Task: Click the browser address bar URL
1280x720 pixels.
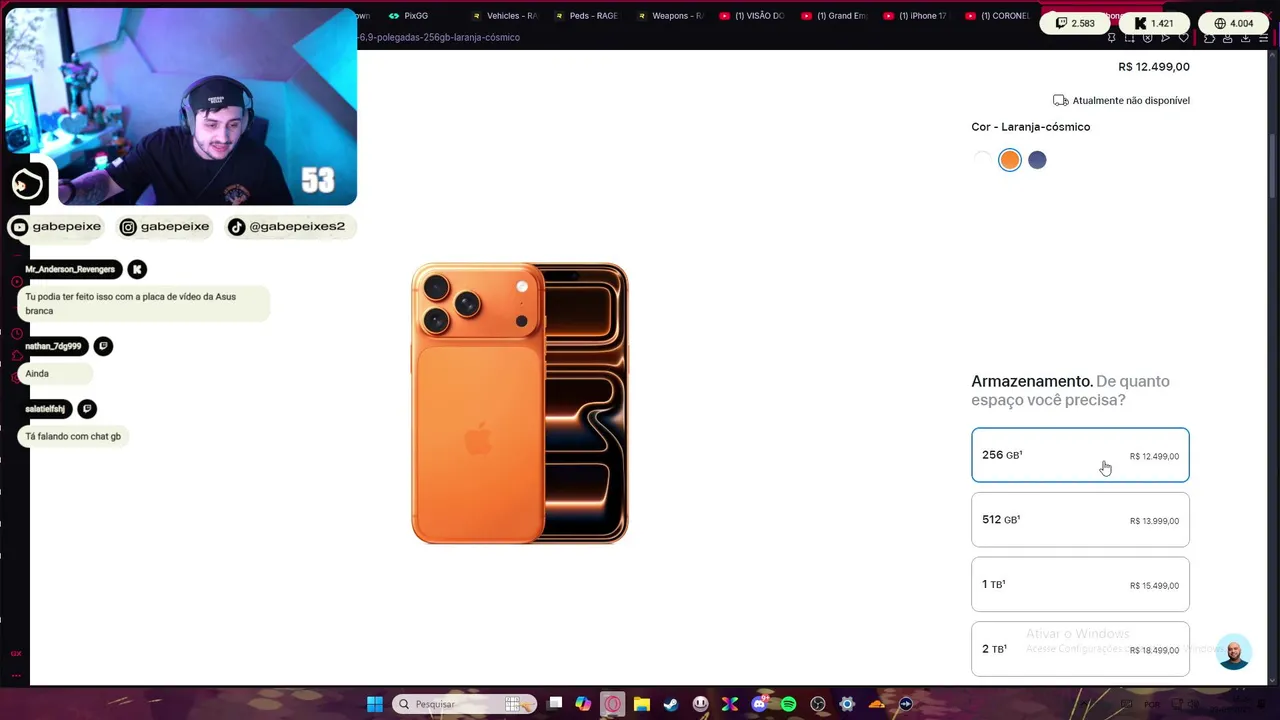Action: [440, 37]
